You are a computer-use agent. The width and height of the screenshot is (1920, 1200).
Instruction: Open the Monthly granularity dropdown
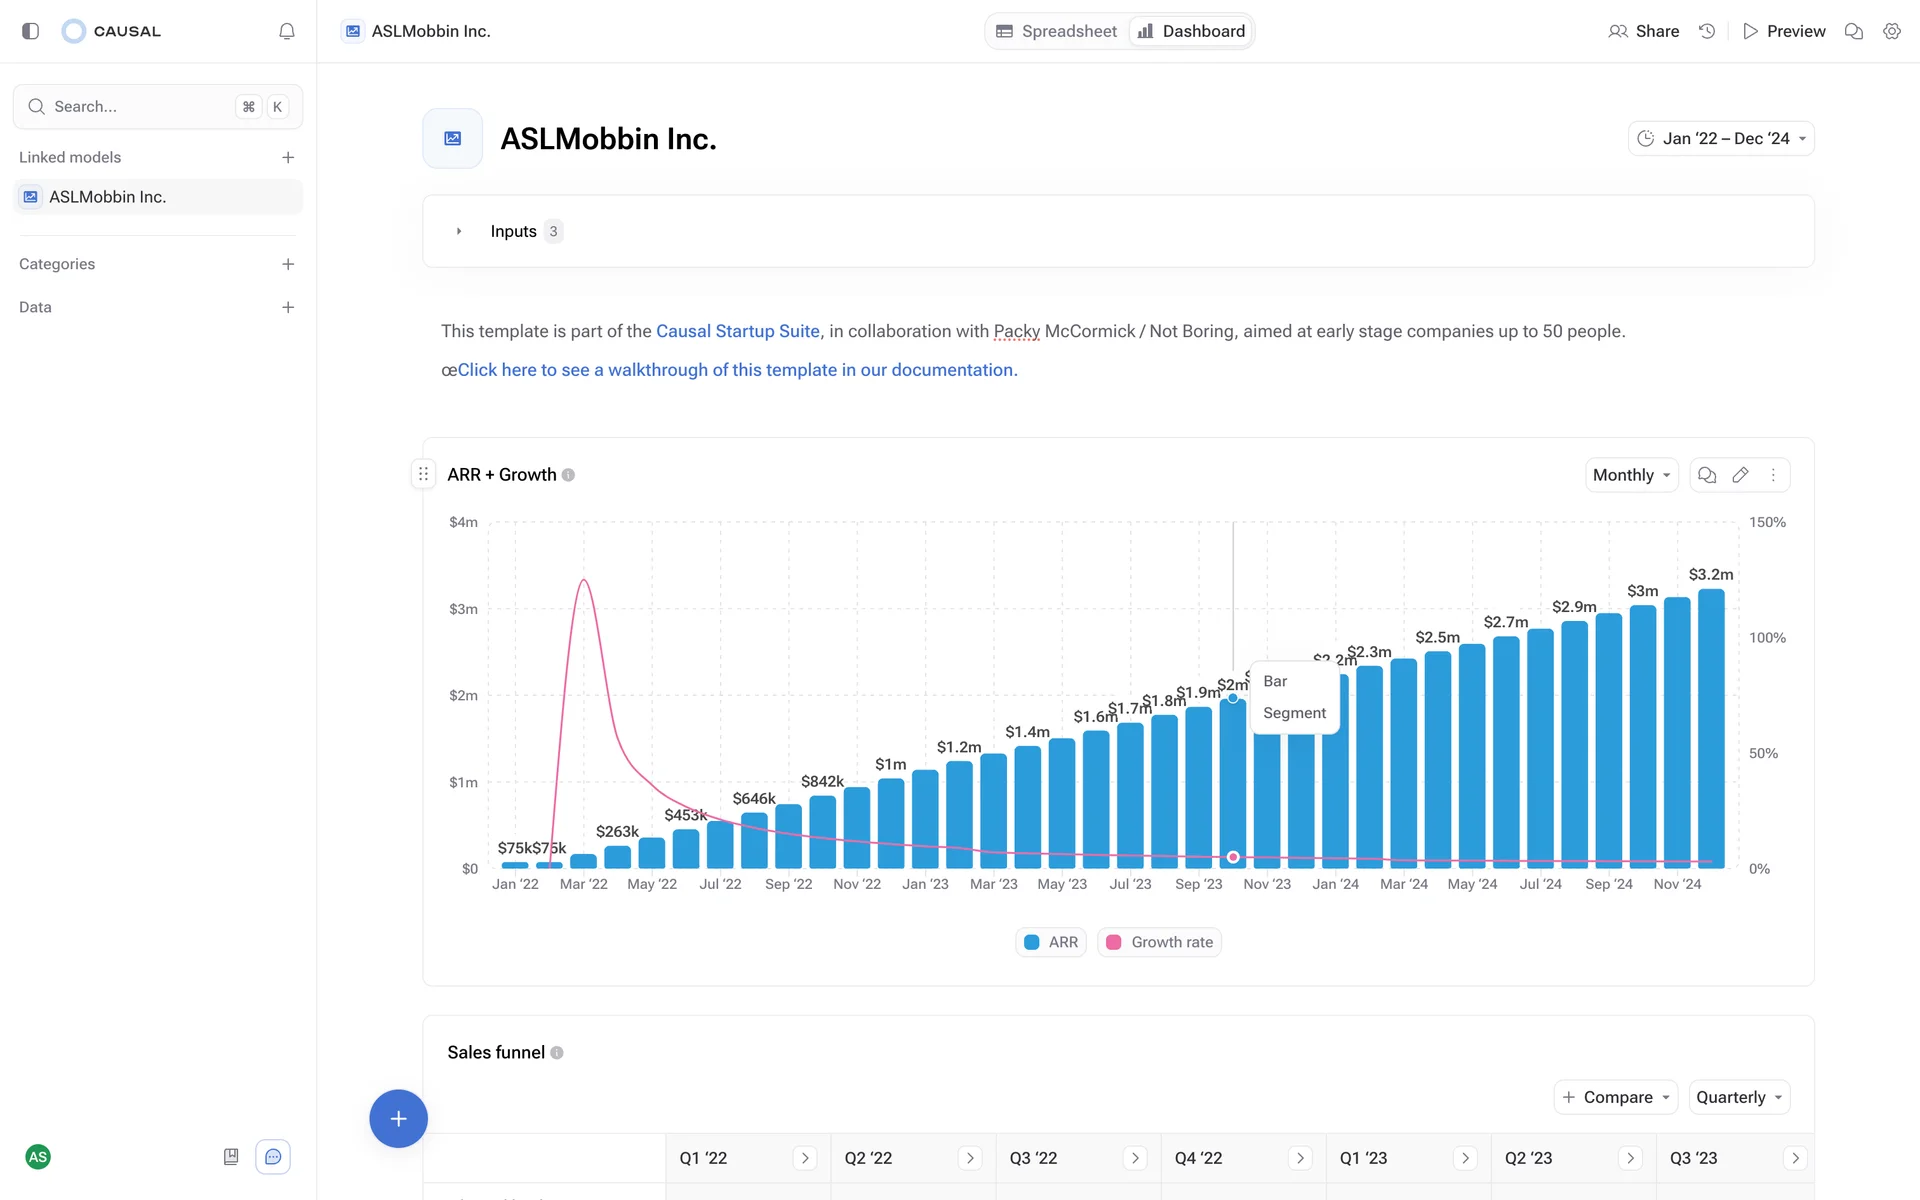[x=1631, y=475]
